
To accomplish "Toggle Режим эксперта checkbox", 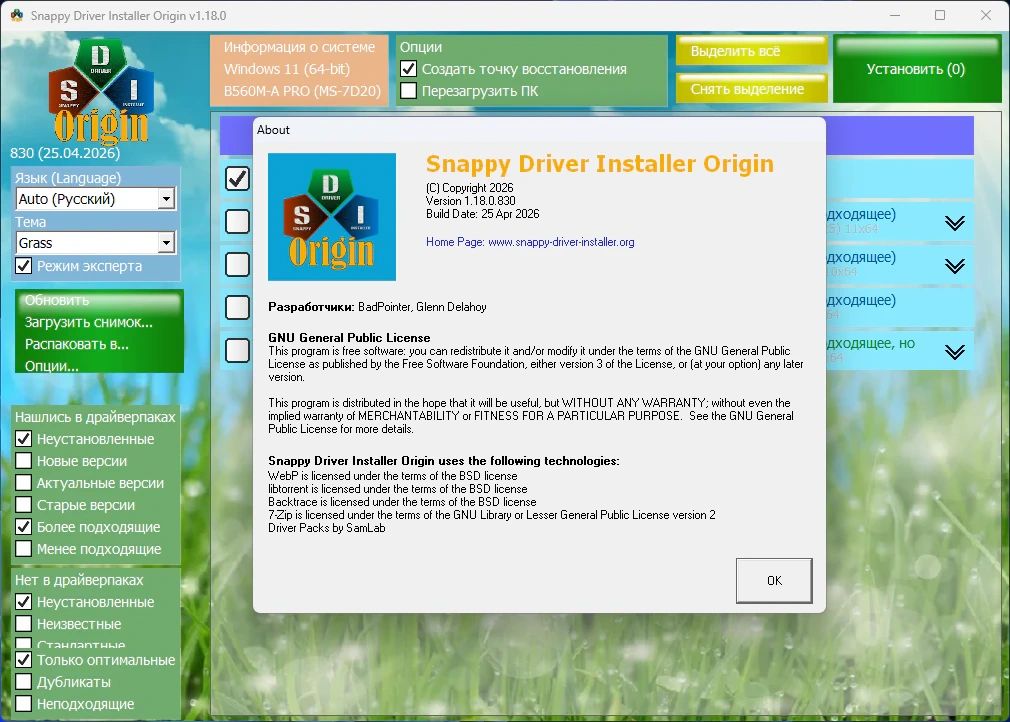I will (23, 265).
